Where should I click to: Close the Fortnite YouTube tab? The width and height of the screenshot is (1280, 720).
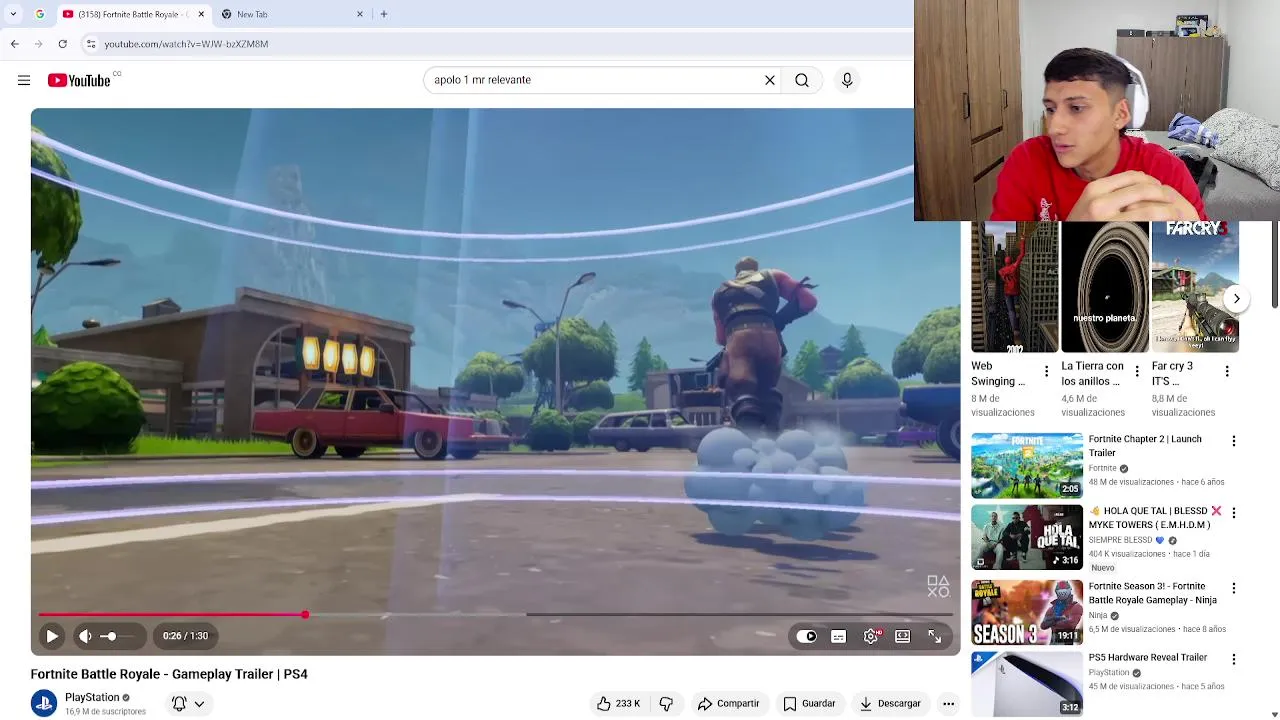[x=201, y=14]
